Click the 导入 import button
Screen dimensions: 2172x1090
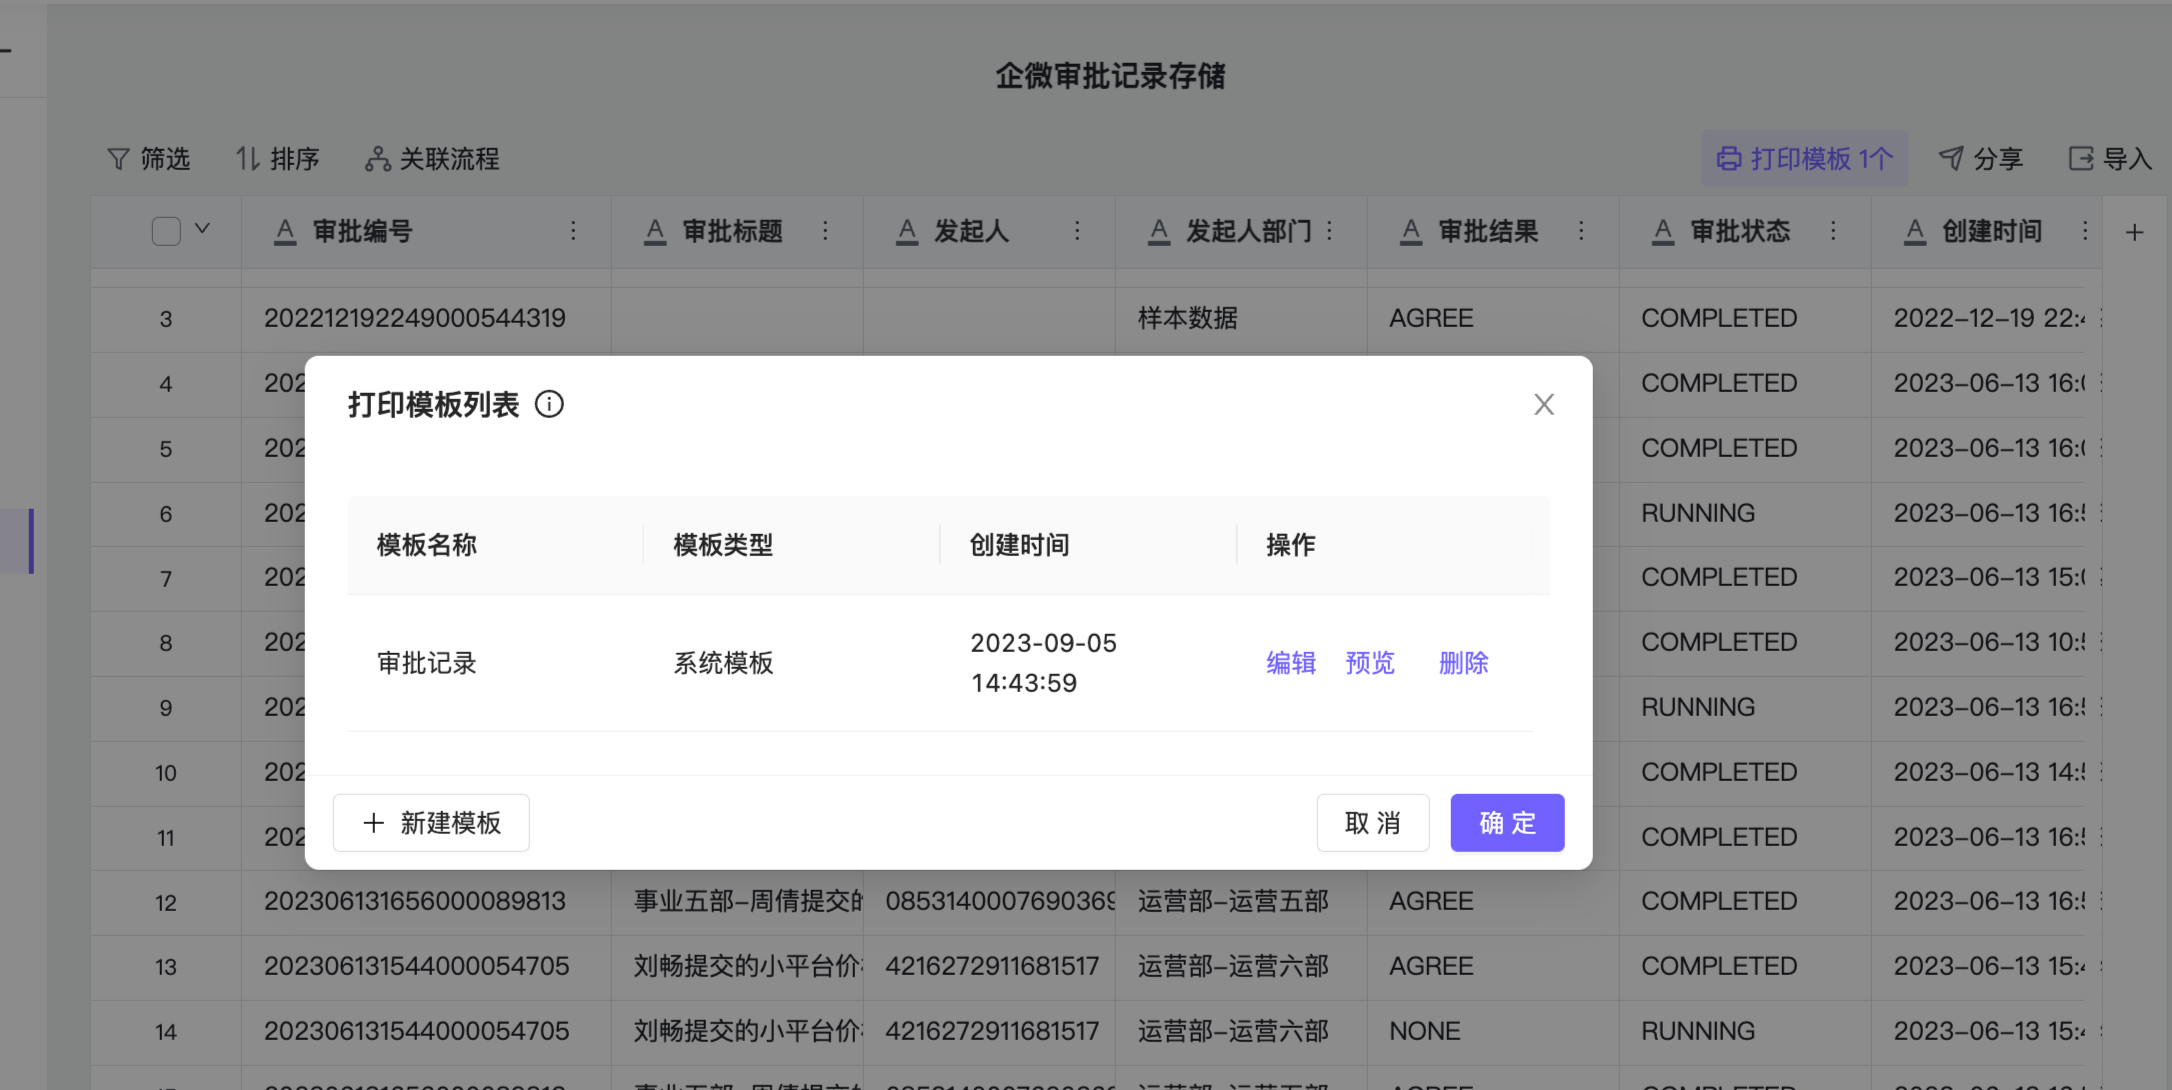click(2110, 159)
